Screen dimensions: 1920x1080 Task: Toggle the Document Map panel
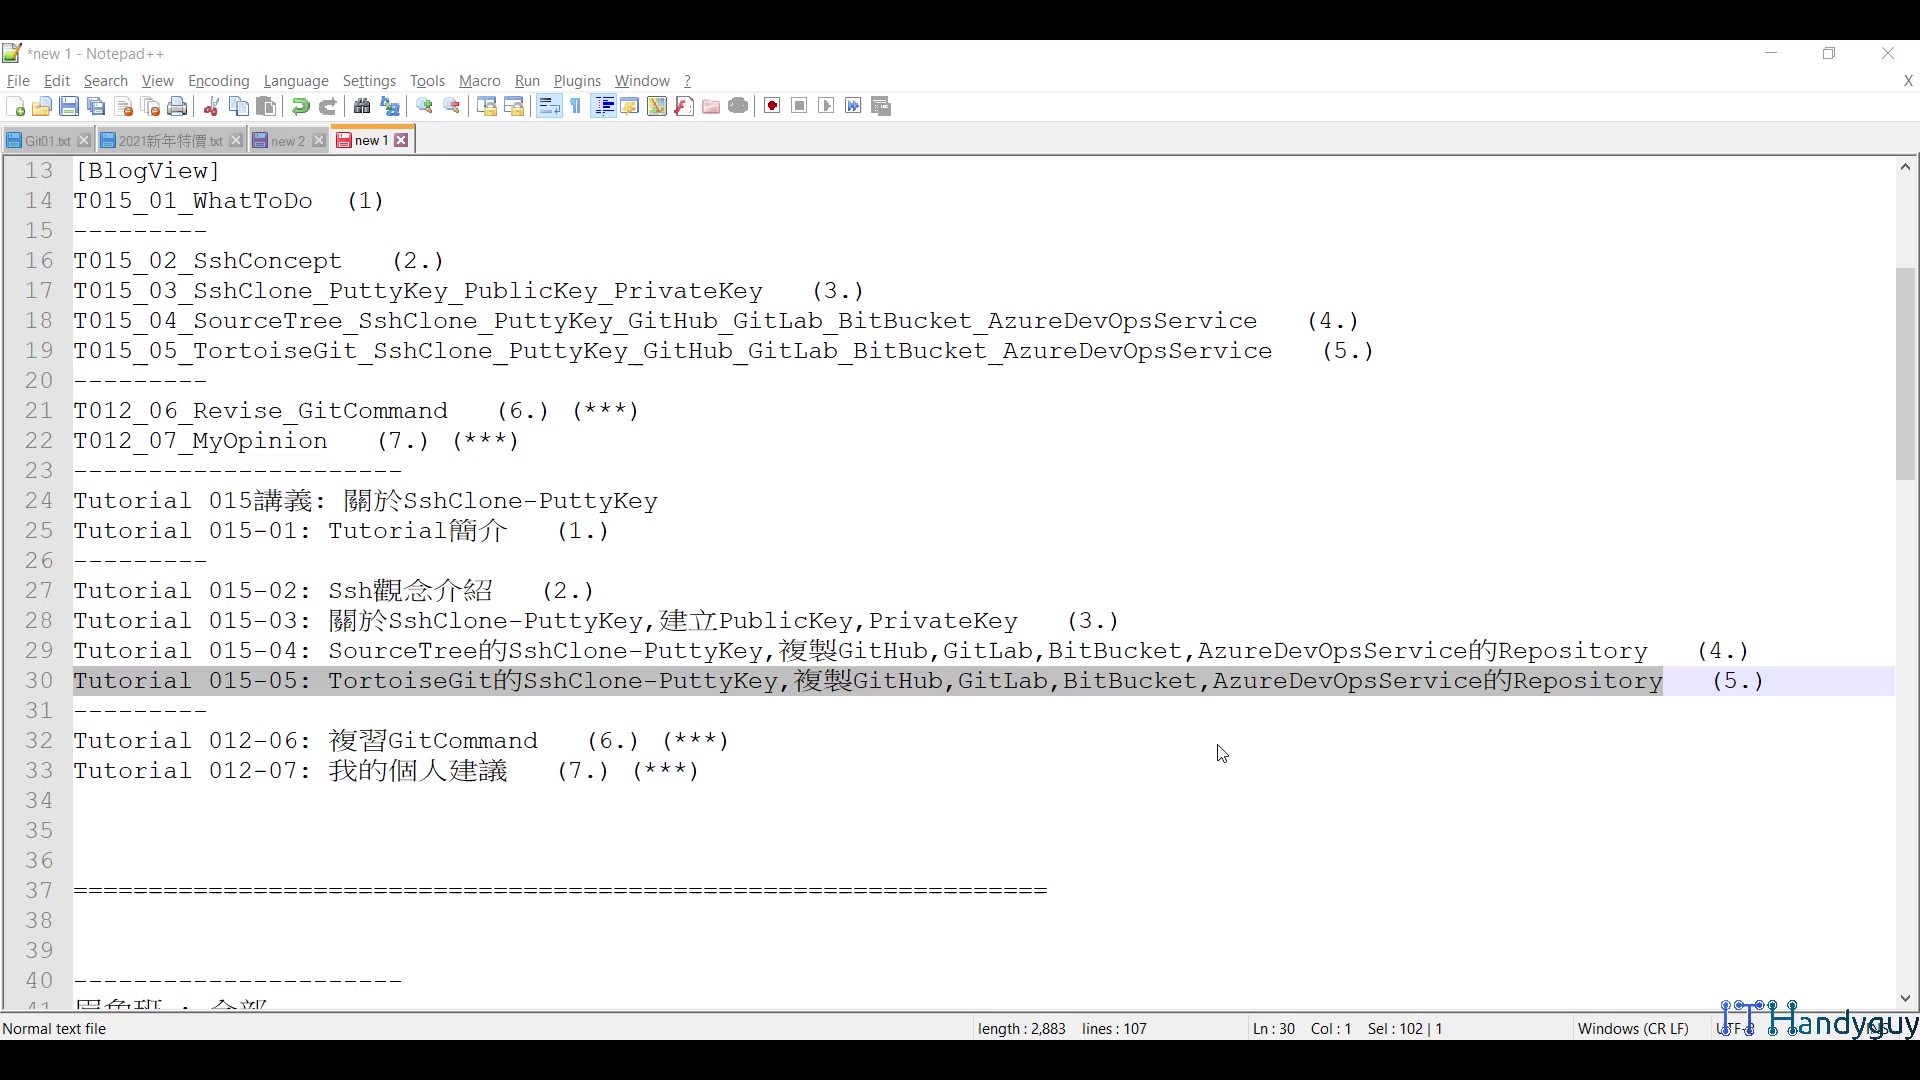656,106
